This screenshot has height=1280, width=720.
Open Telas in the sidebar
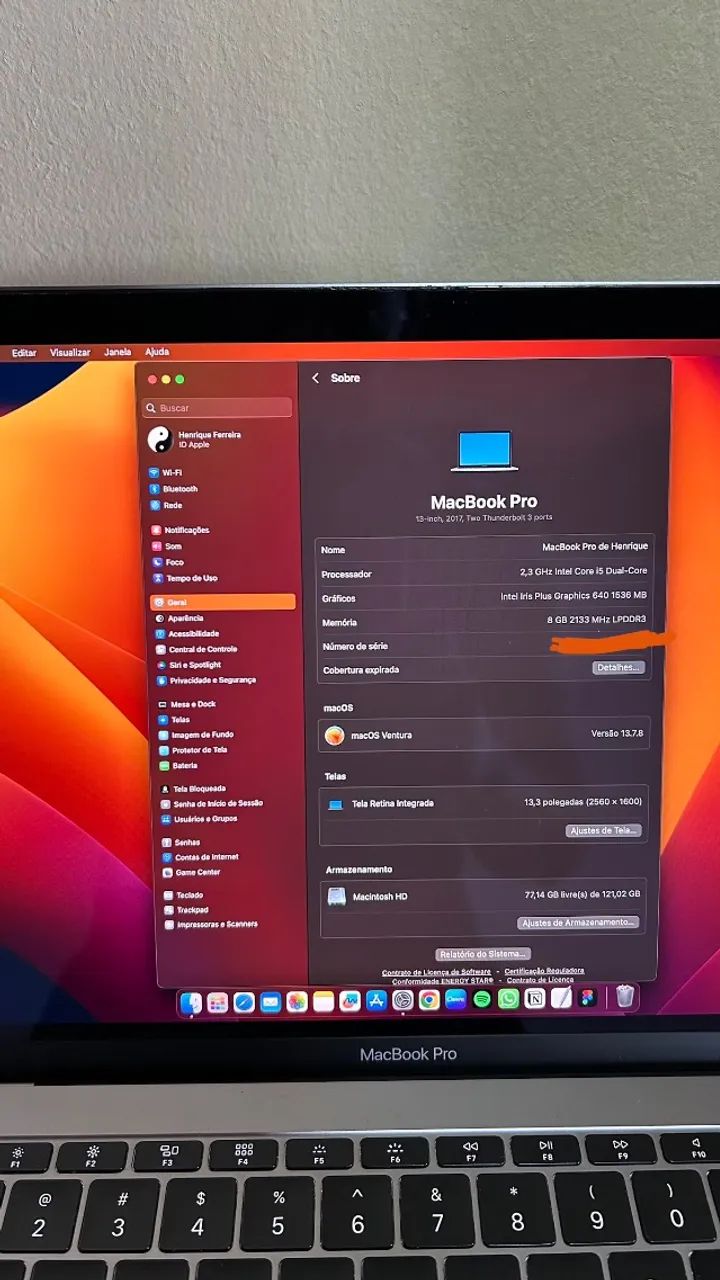pyautogui.click(x=174, y=719)
